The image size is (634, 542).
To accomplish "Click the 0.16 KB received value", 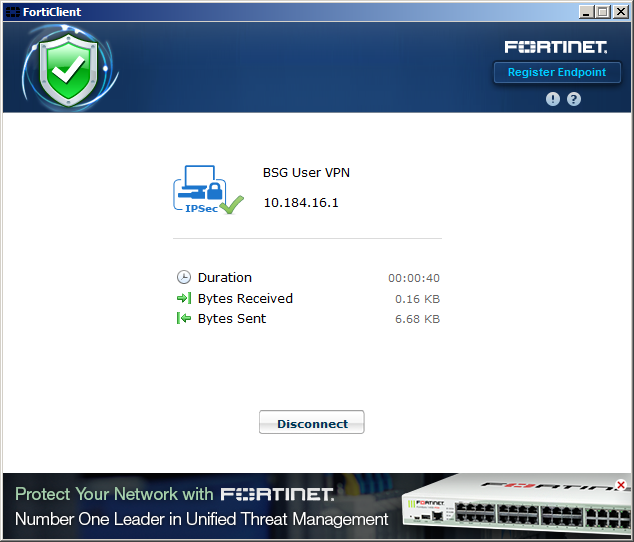I will pos(417,299).
